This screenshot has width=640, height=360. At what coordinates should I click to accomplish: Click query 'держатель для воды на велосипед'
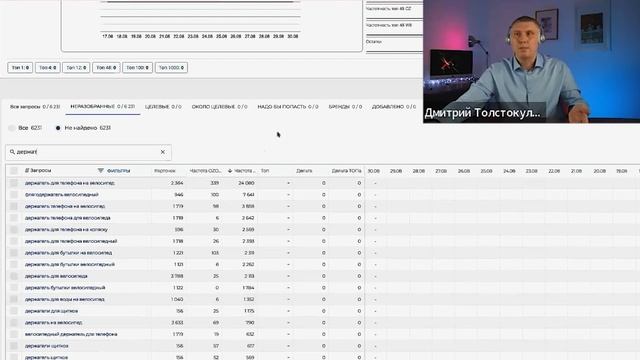coord(64,299)
